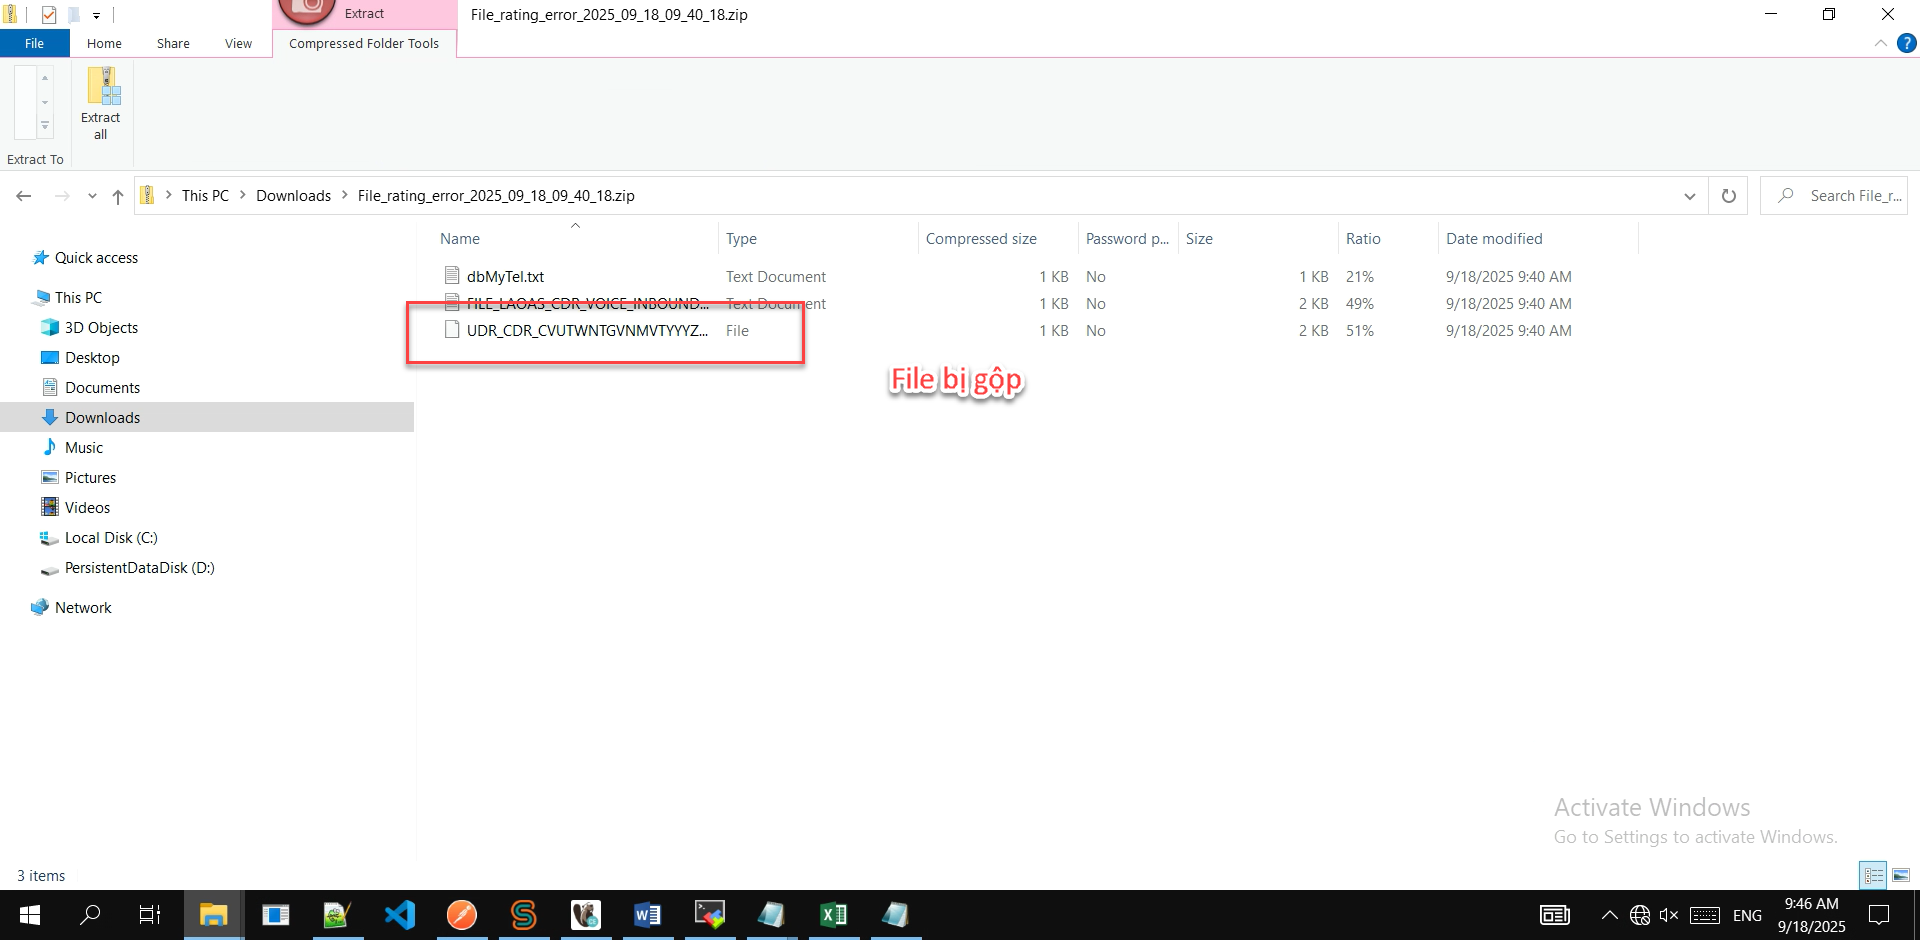This screenshot has height=940, width=1920.
Task: Open Excel from the taskbar
Action: click(x=833, y=914)
